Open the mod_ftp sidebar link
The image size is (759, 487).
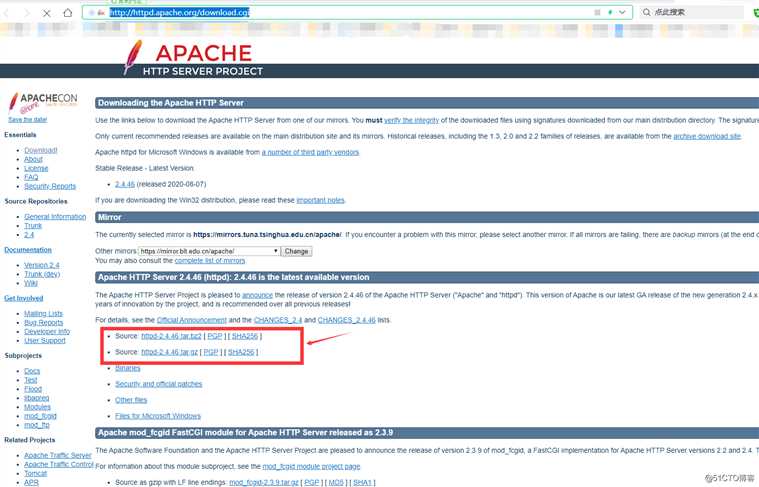tap(37, 425)
